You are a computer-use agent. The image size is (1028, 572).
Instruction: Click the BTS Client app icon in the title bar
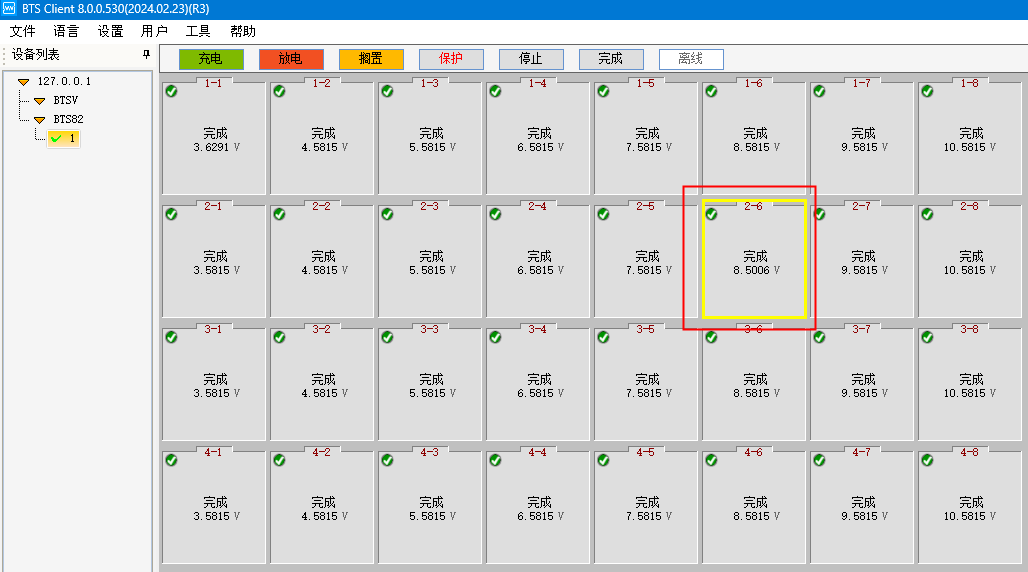tap(10, 9)
